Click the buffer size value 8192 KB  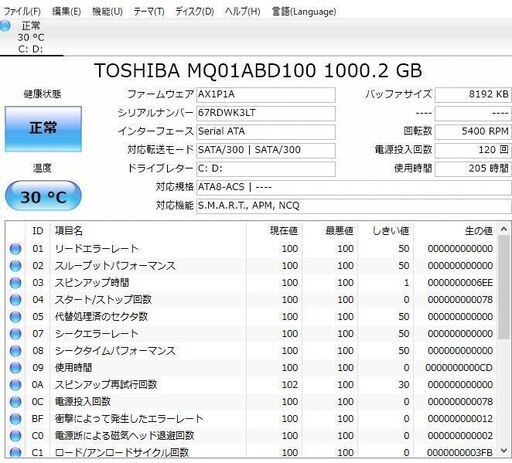tap(473, 95)
